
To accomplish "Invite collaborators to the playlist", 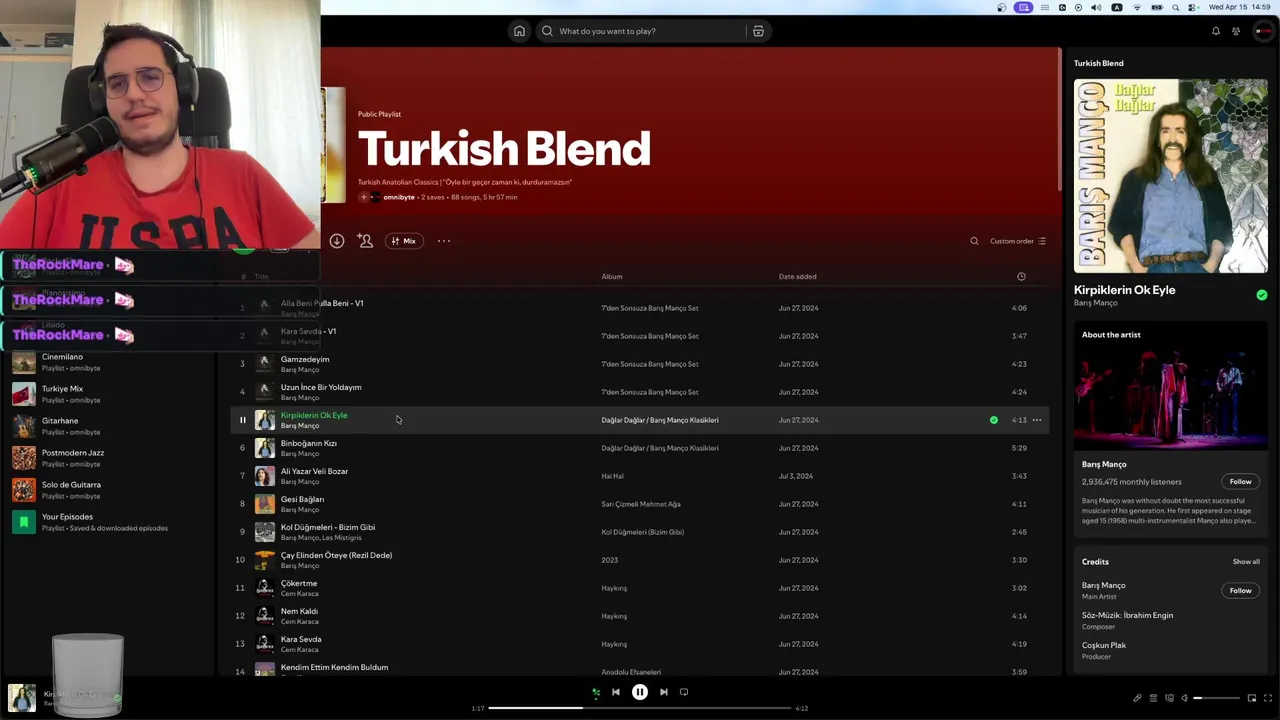I will [x=365, y=241].
